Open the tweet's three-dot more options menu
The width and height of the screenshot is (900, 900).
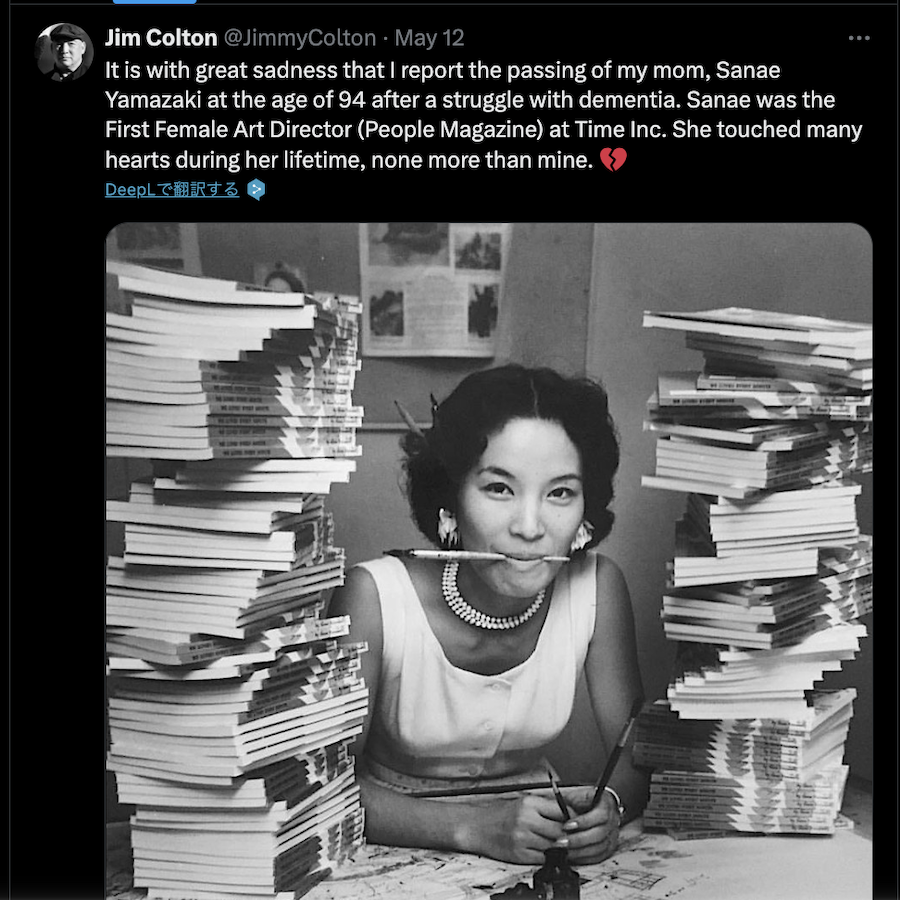click(859, 38)
